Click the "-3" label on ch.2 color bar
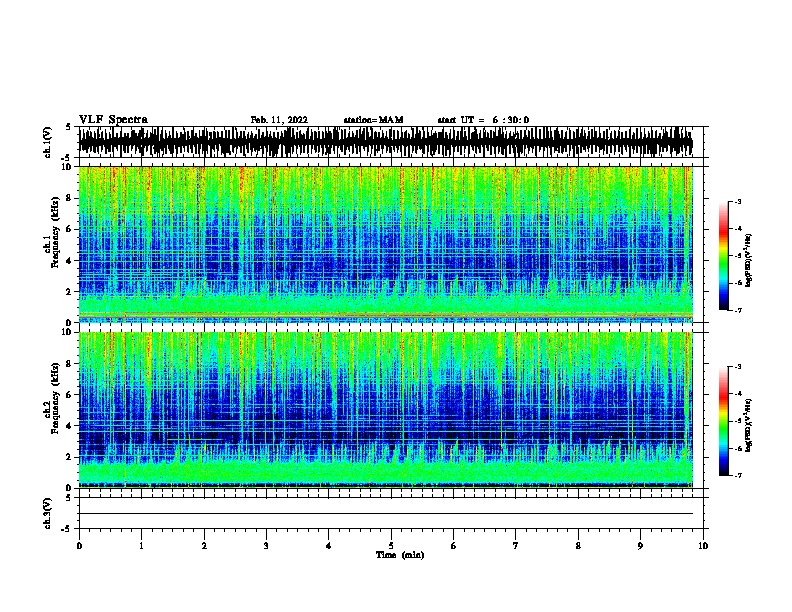 pyautogui.click(x=737, y=367)
